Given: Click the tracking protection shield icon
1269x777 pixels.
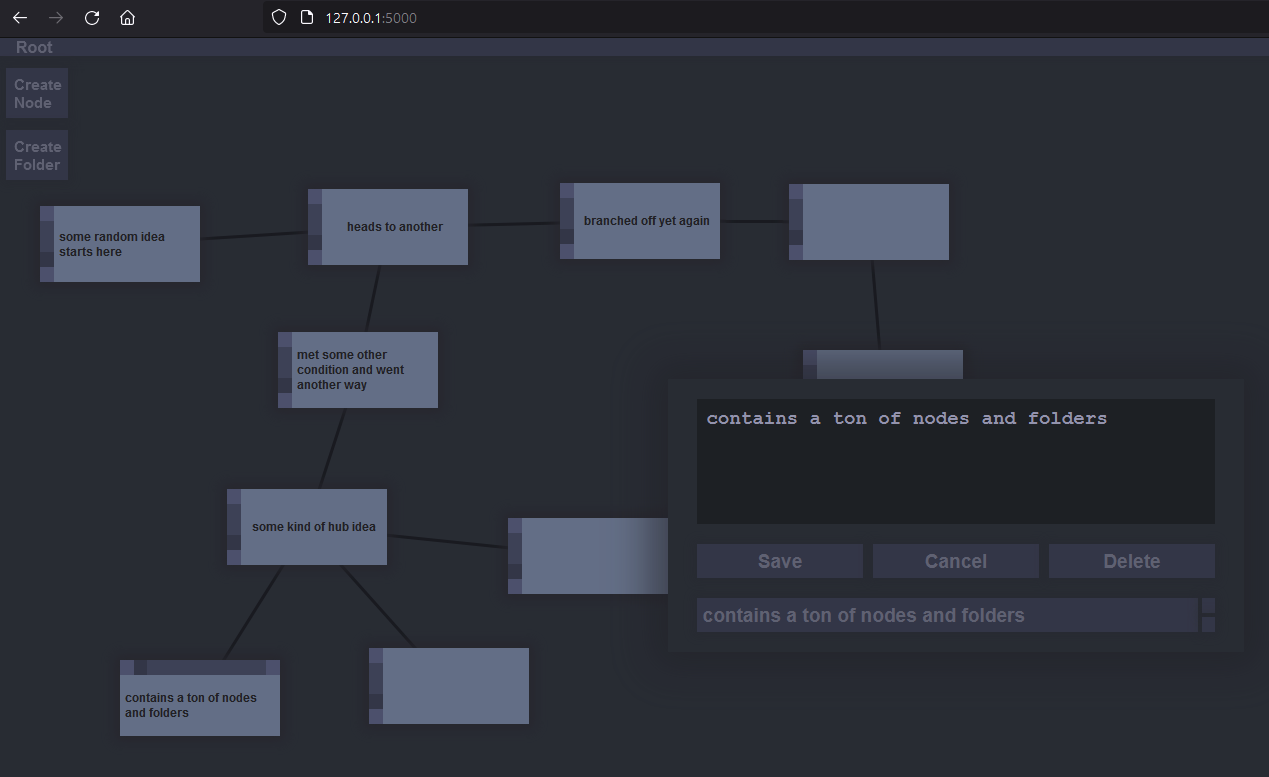Looking at the screenshot, I should 279,17.
